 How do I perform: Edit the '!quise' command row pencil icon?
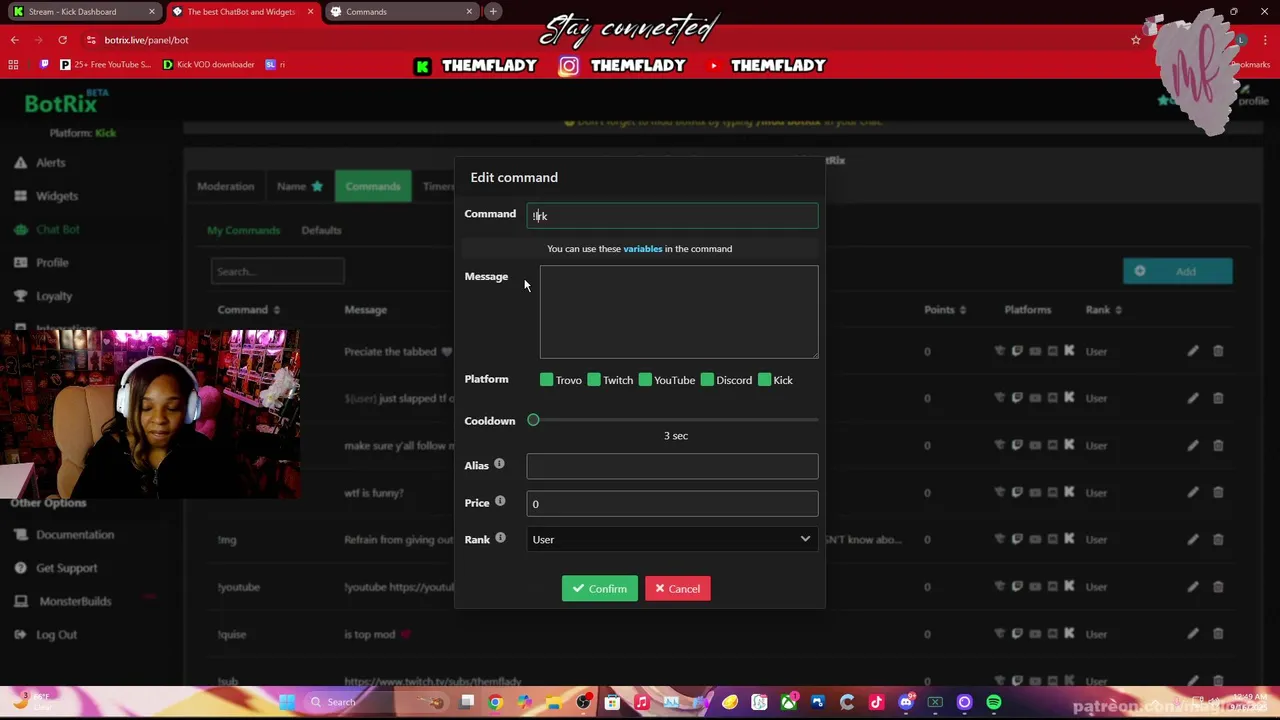pos(1193,634)
